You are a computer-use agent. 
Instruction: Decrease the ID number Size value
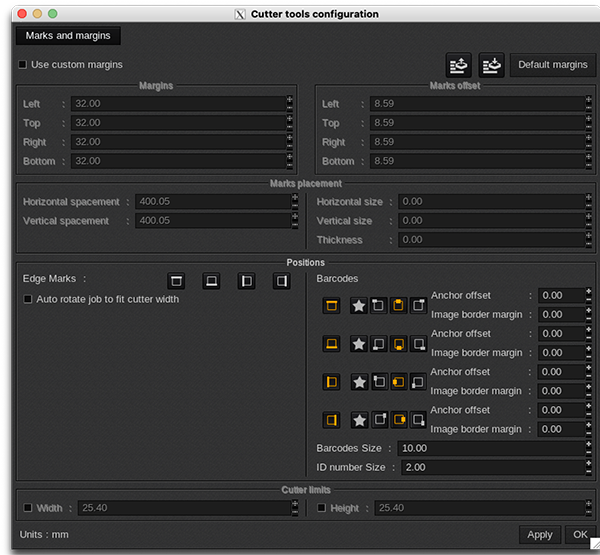(x=589, y=471)
